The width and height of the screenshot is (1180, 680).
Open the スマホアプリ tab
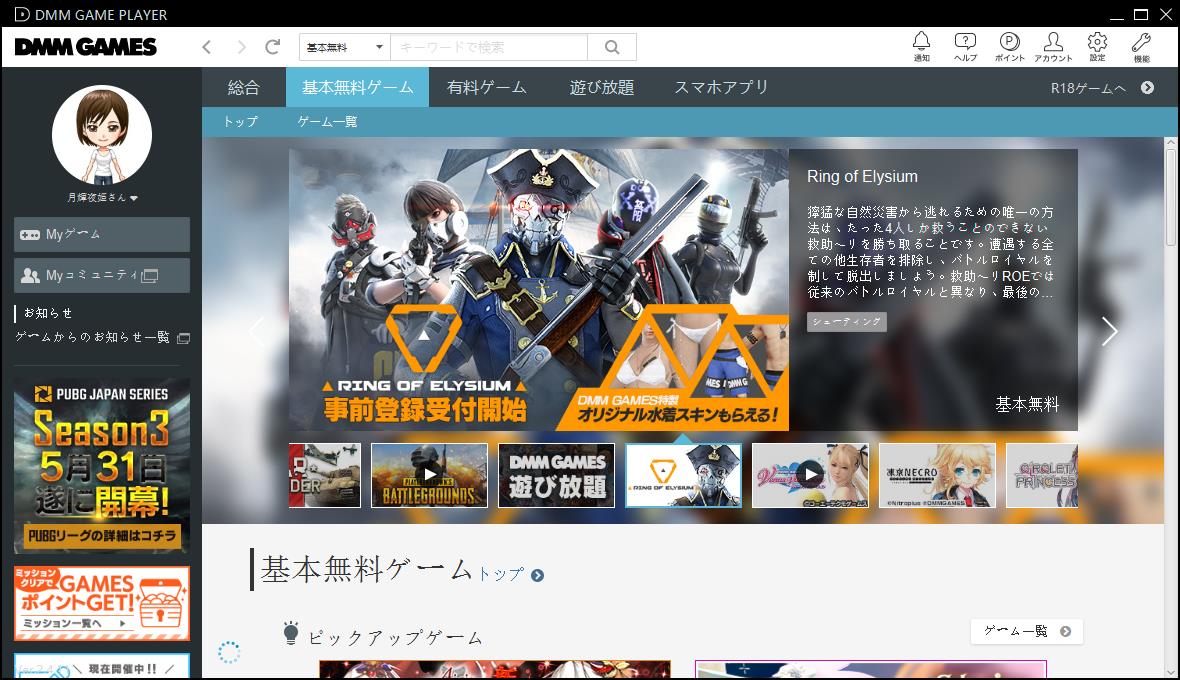click(721, 87)
